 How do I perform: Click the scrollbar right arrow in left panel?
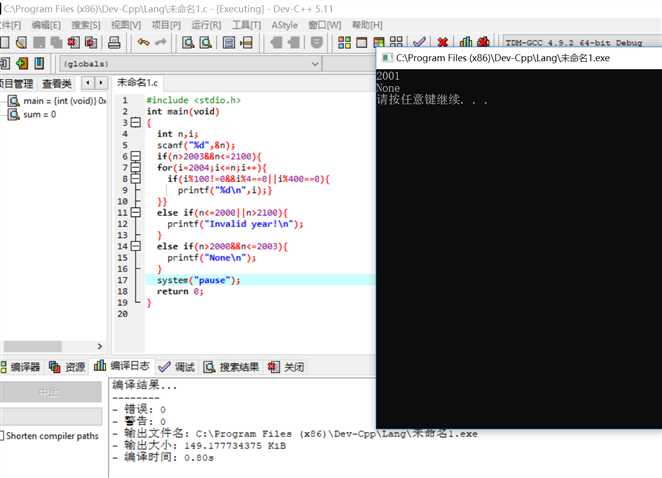coord(100,346)
